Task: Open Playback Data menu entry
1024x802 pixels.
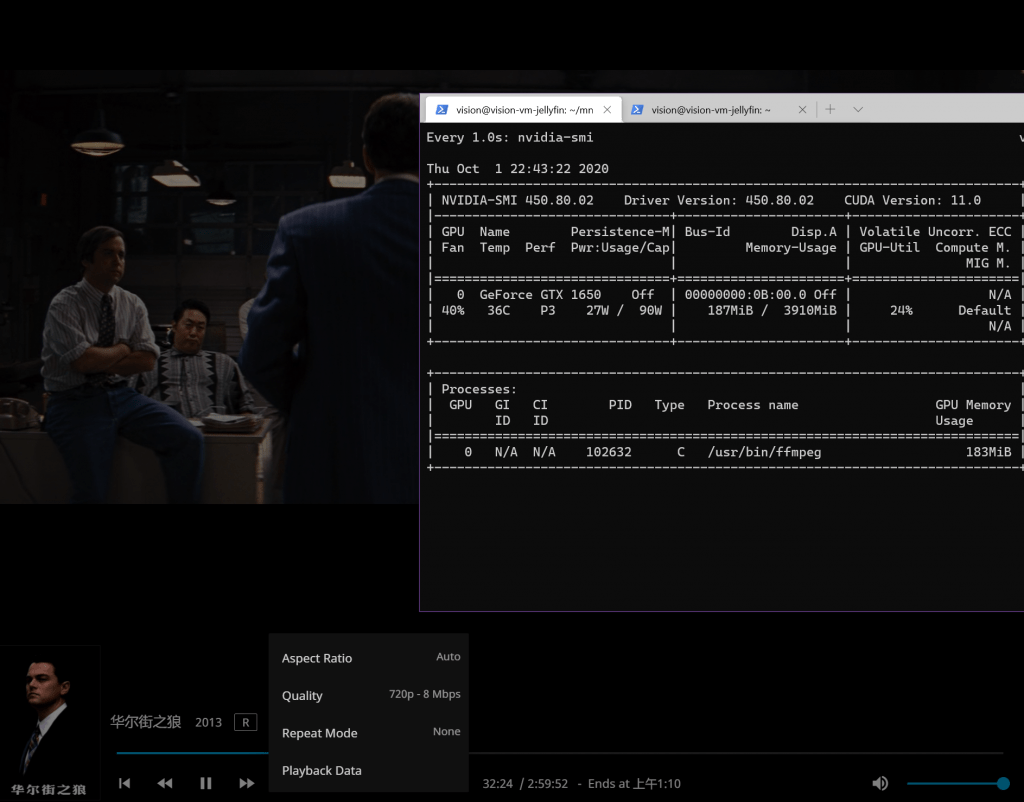Action: (x=370, y=770)
